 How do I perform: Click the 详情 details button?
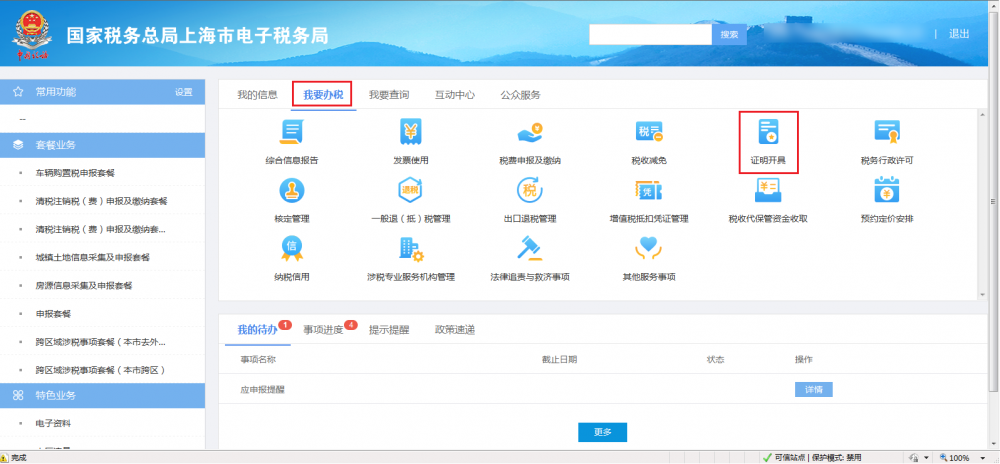pos(813,389)
